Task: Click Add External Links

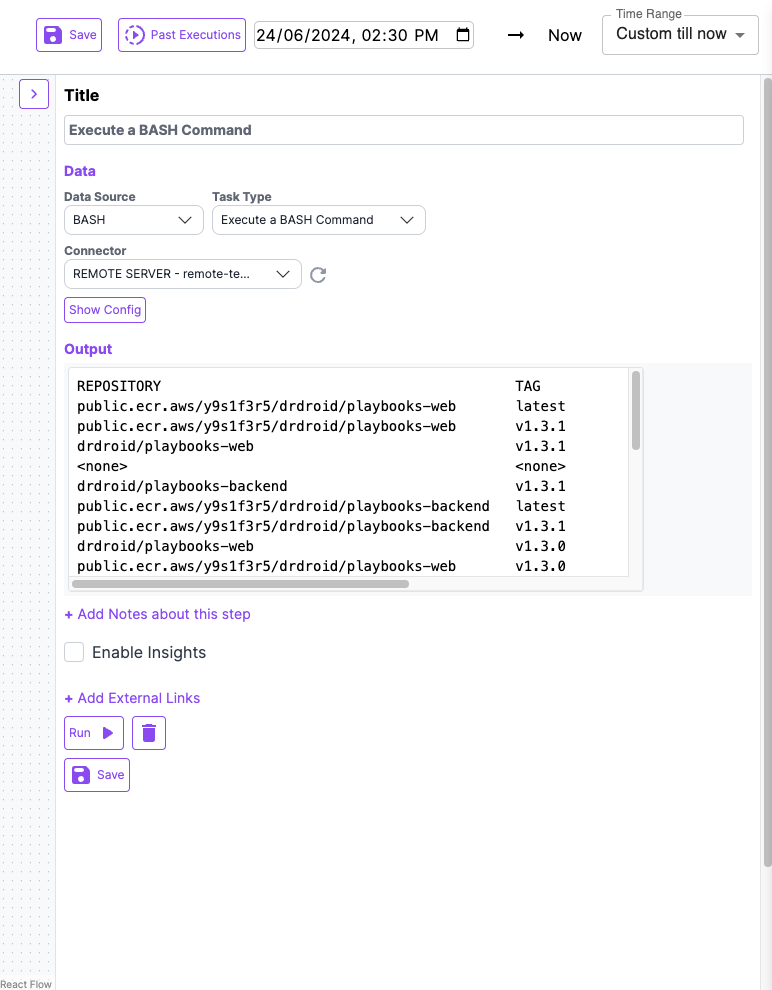Action: click(x=133, y=698)
